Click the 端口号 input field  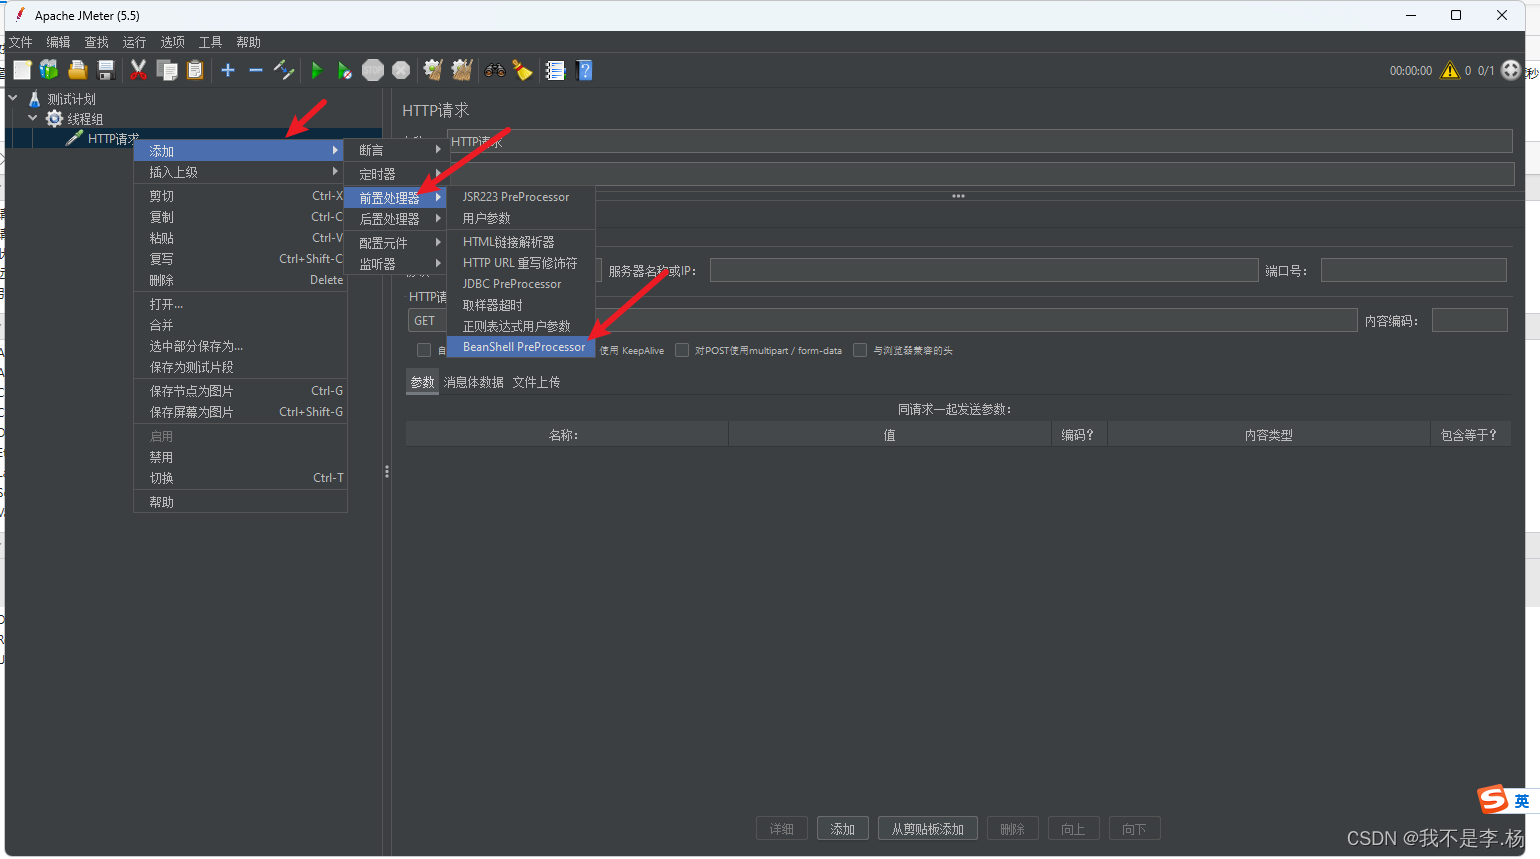point(1413,270)
